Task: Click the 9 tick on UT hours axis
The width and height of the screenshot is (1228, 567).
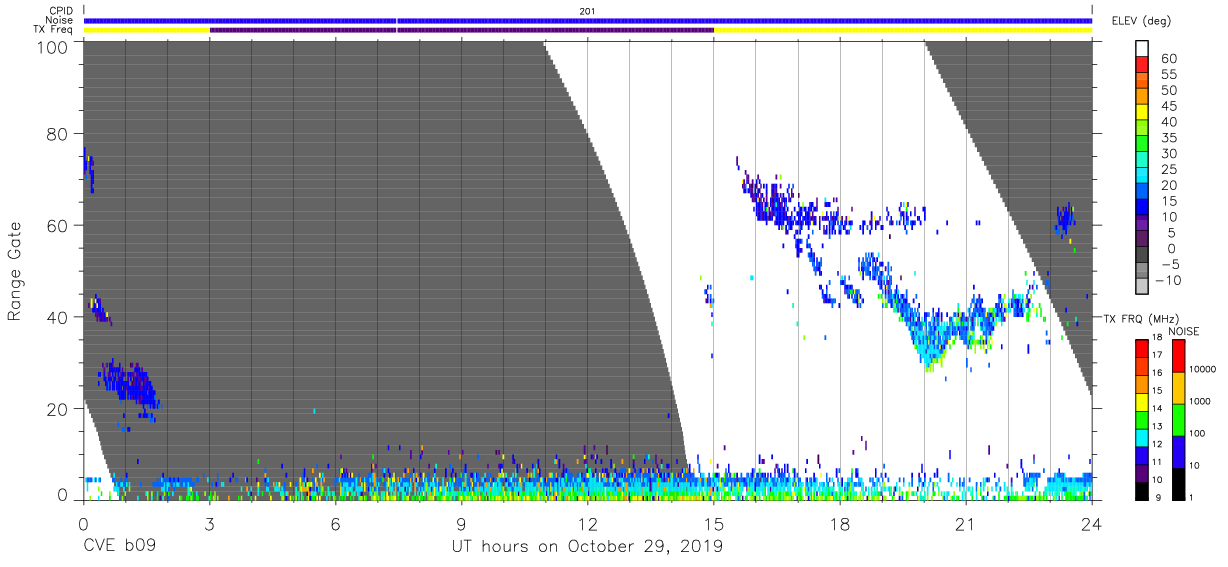Action: pyautogui.click(x=461, y=523)
